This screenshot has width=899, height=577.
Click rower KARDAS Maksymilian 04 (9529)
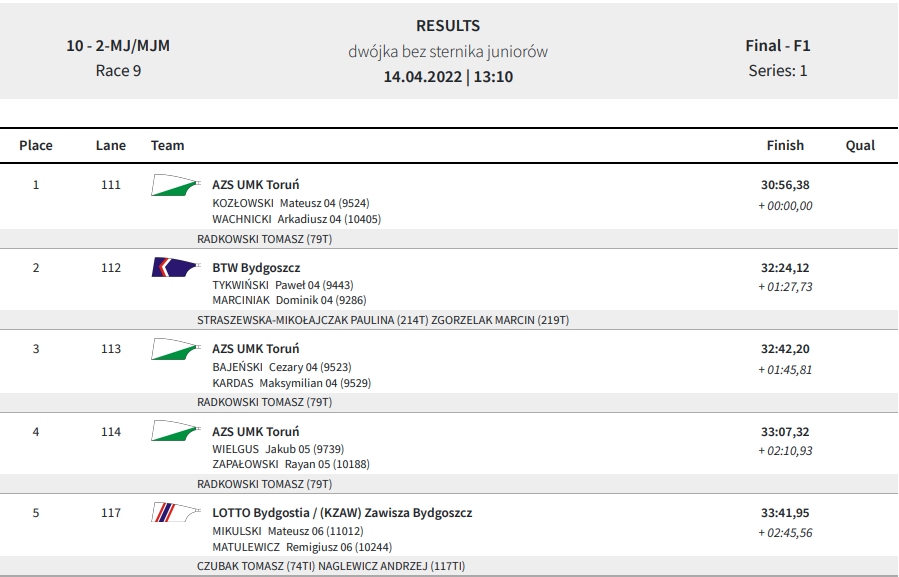tap(291, 383)
